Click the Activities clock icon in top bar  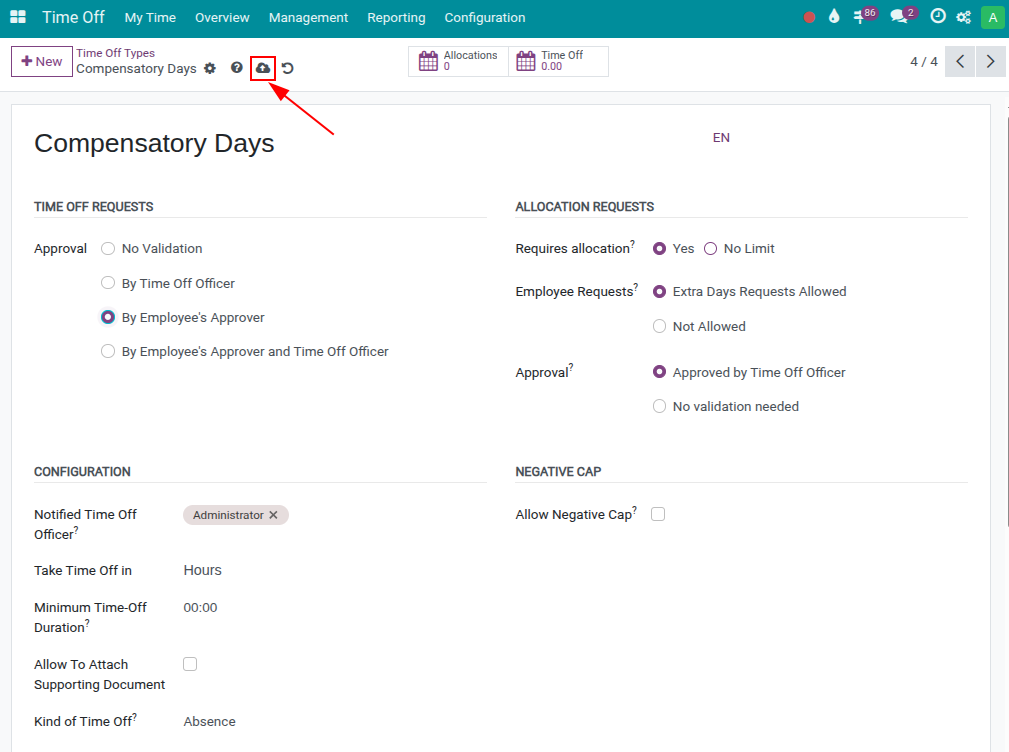pos(936,16)
